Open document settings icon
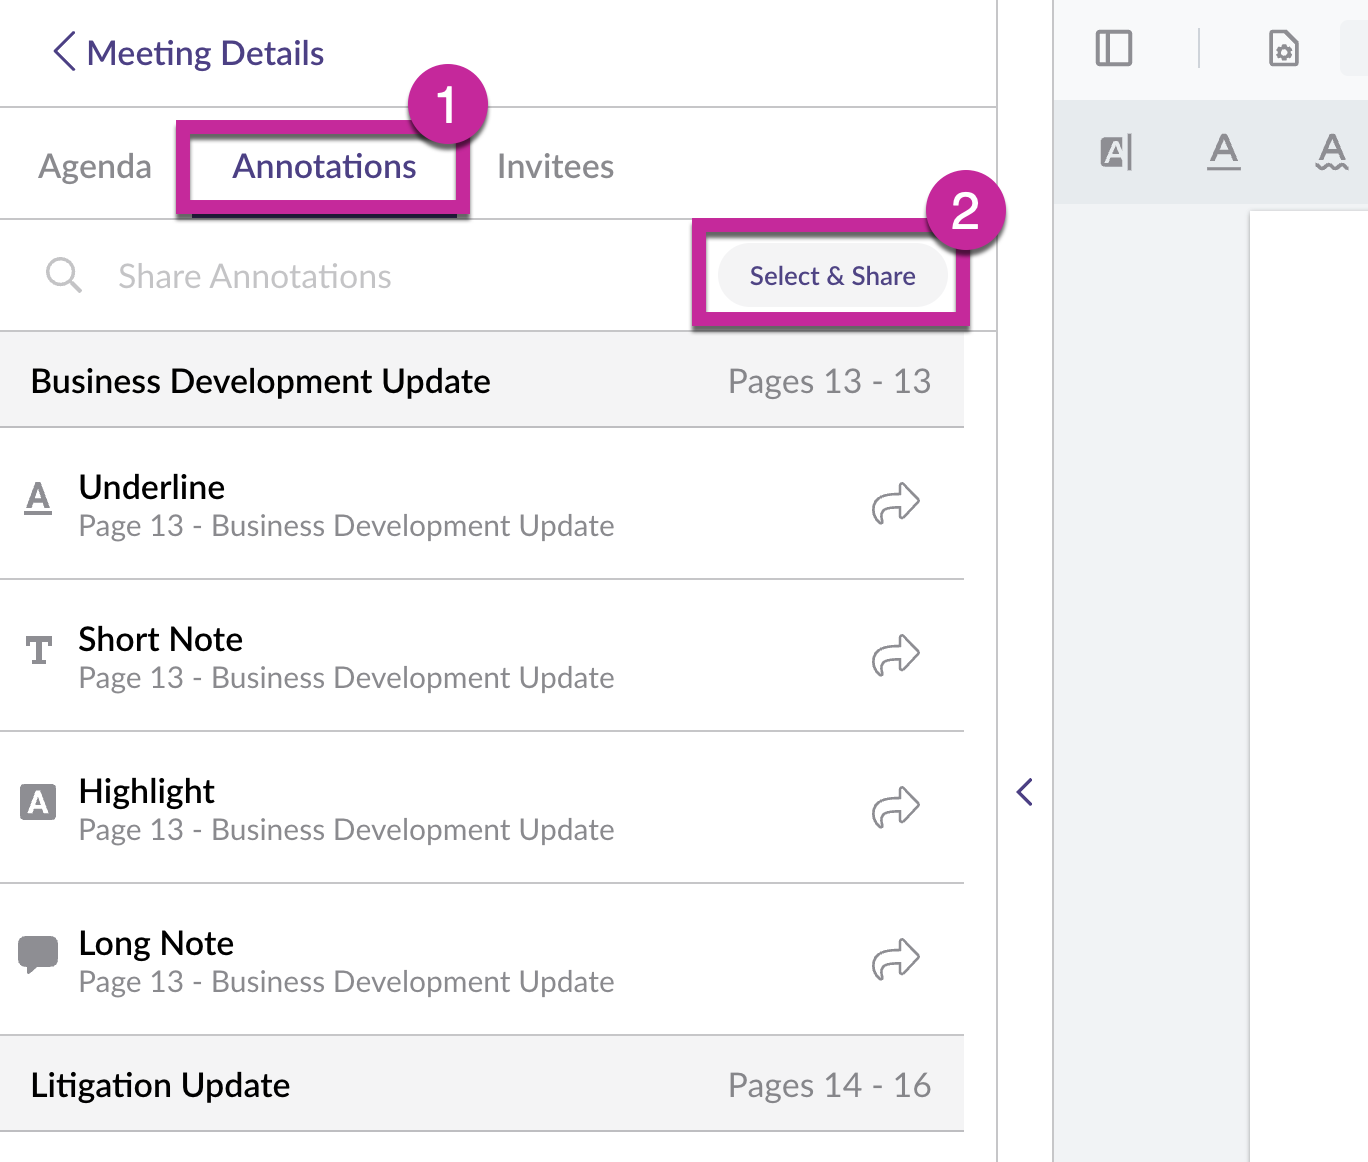Viewport: 1368px width, 1162px height. 1283,48
